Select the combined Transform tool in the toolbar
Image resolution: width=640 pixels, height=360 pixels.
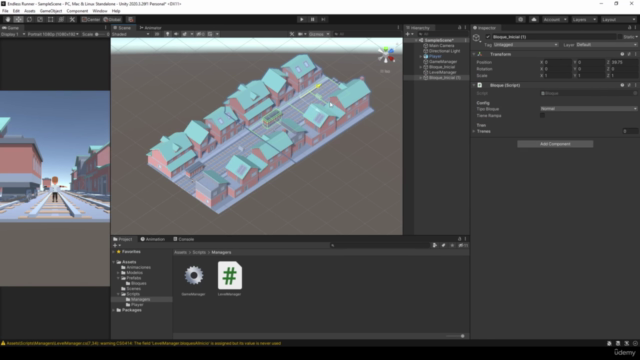click(x=61, y=19)
